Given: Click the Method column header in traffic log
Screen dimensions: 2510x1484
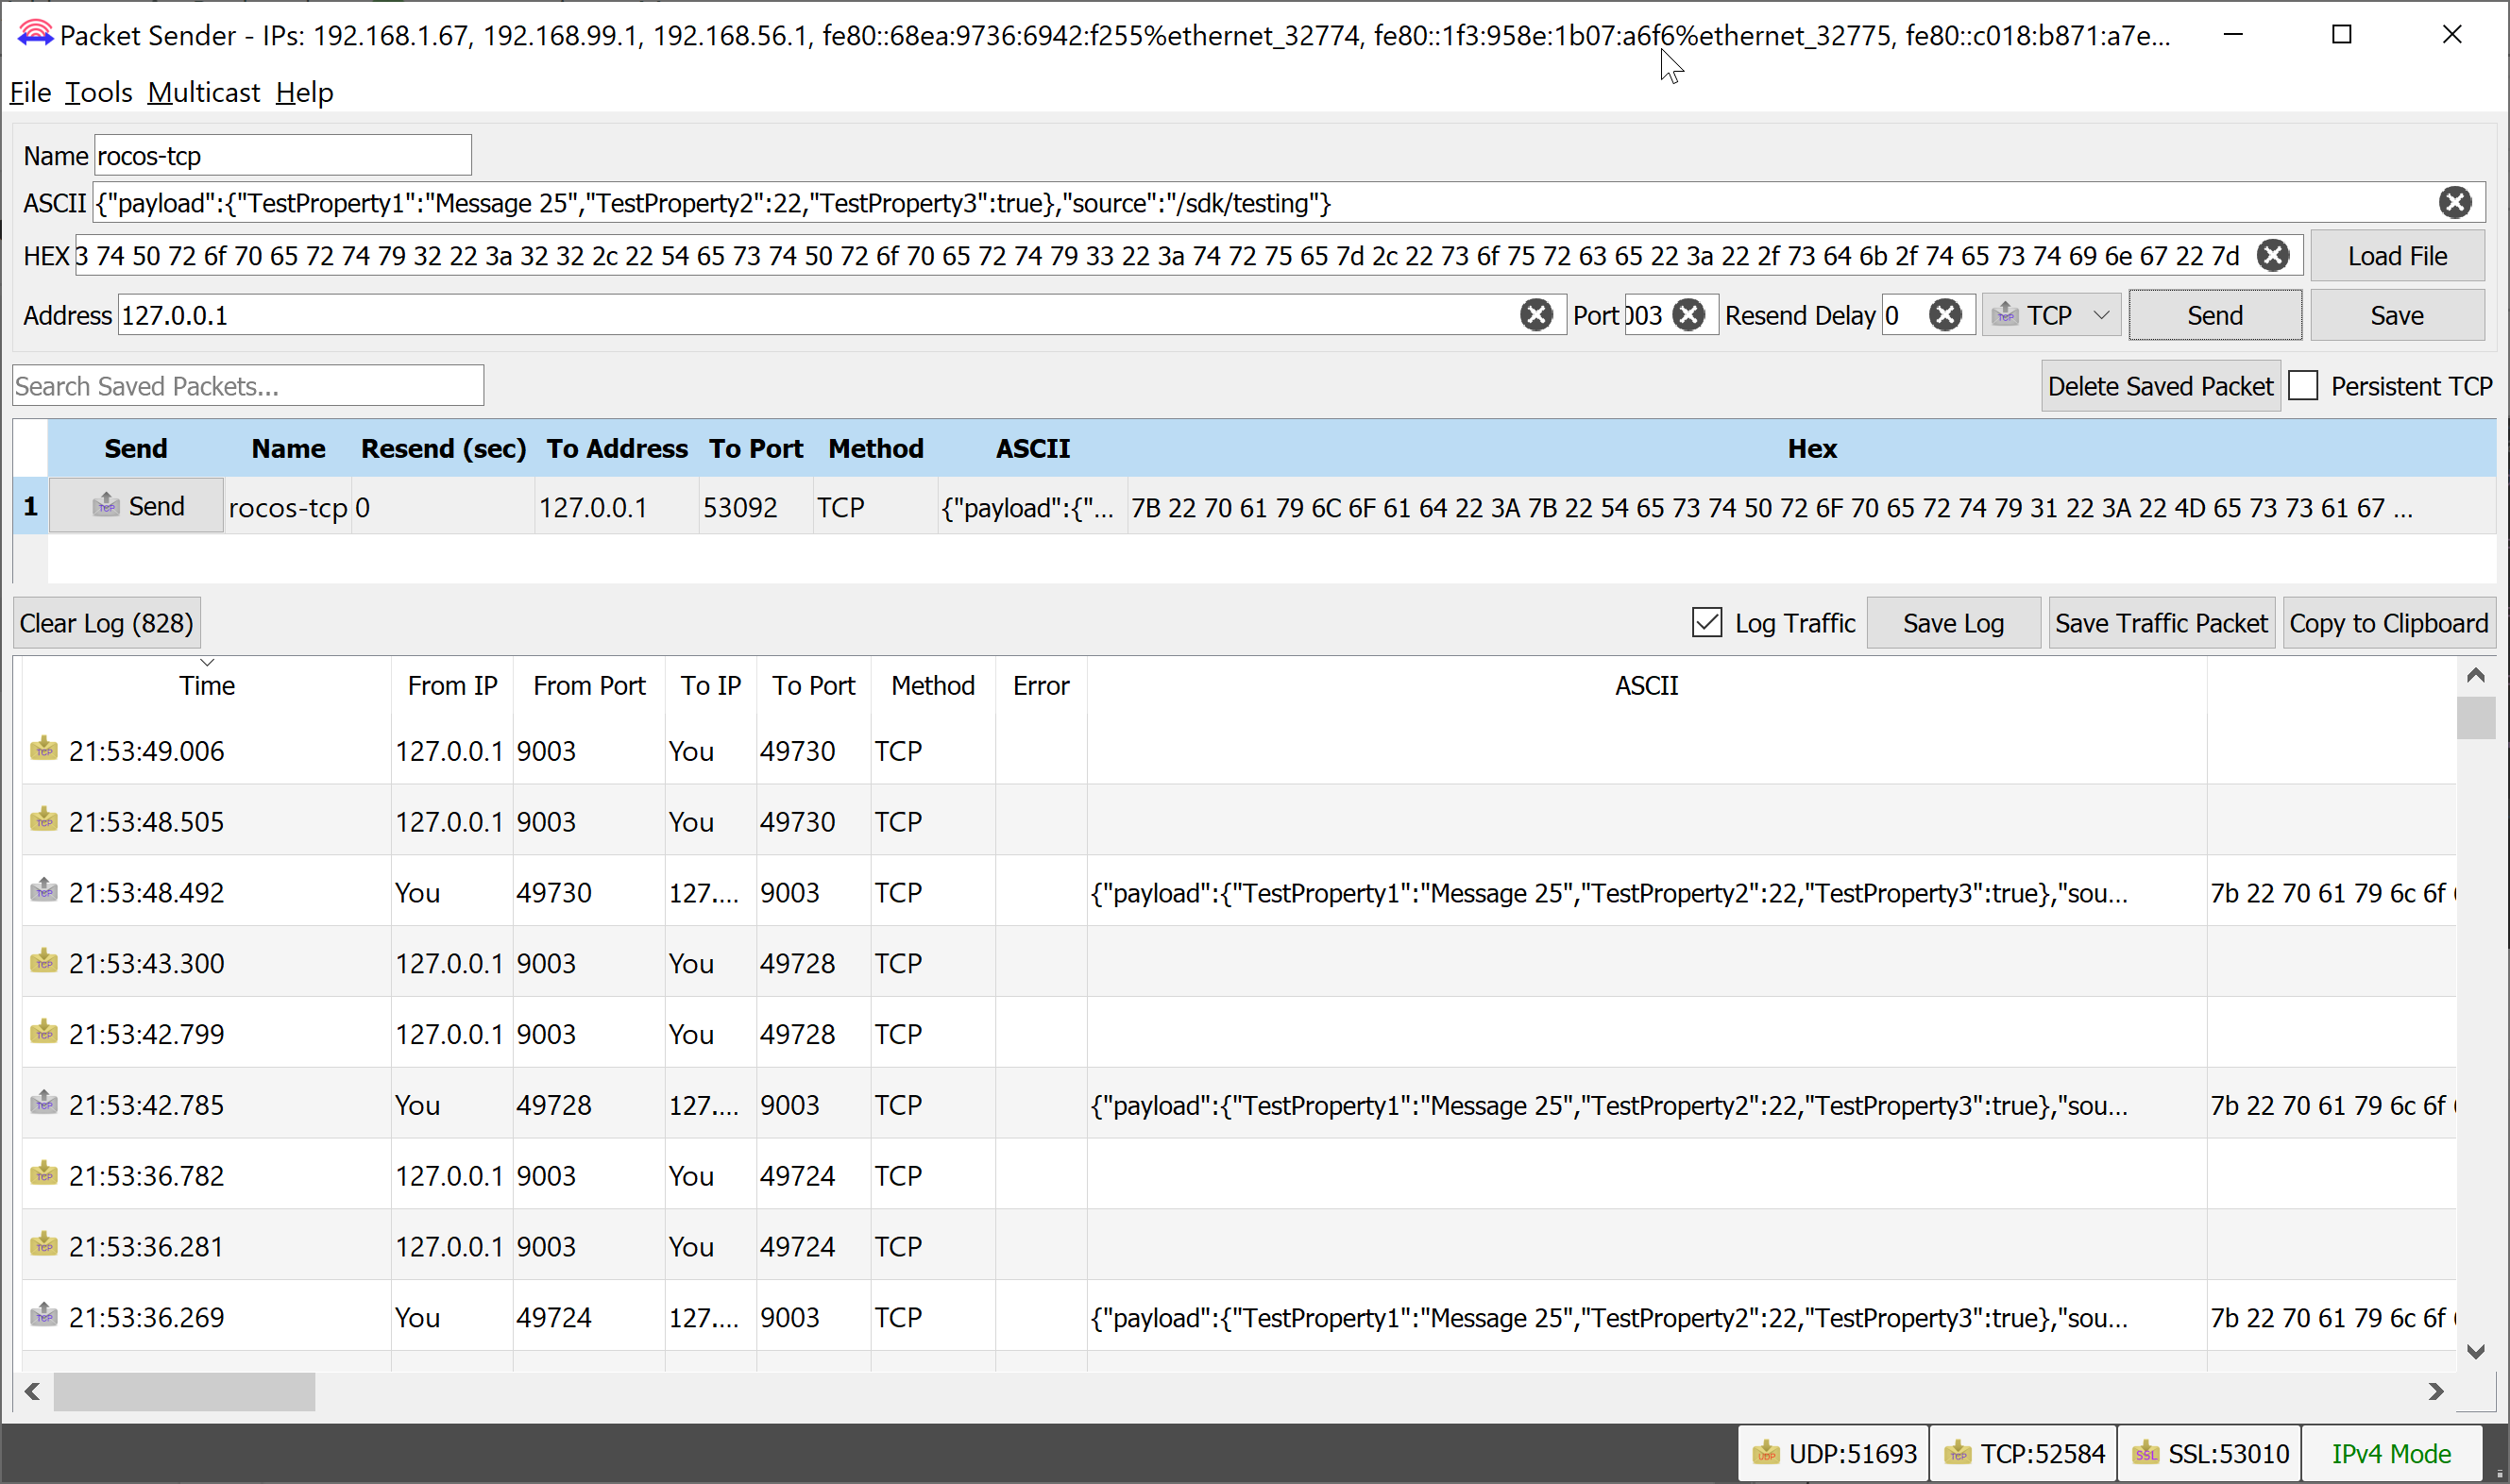Looking at the screenshot, I should click(x=933, y=686).
